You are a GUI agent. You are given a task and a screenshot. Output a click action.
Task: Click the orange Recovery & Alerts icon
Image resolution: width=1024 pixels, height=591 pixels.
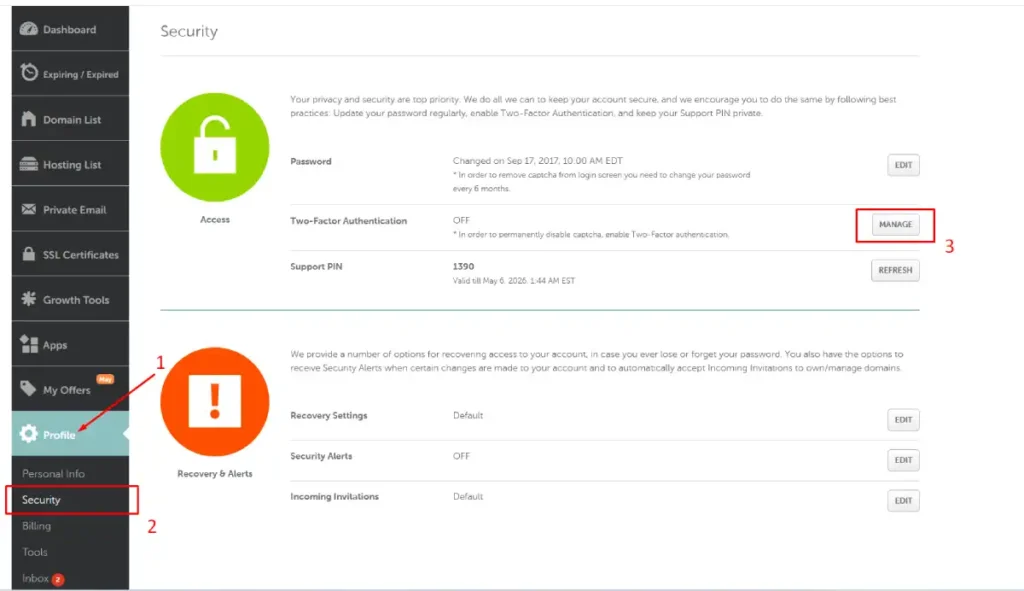[x=214, y=402]
